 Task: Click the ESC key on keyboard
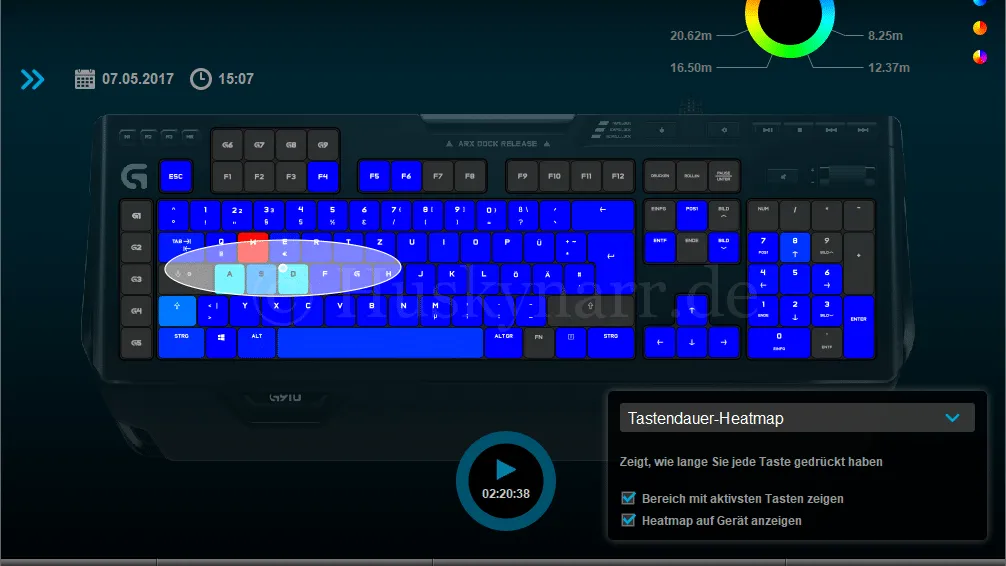[176, 176]
